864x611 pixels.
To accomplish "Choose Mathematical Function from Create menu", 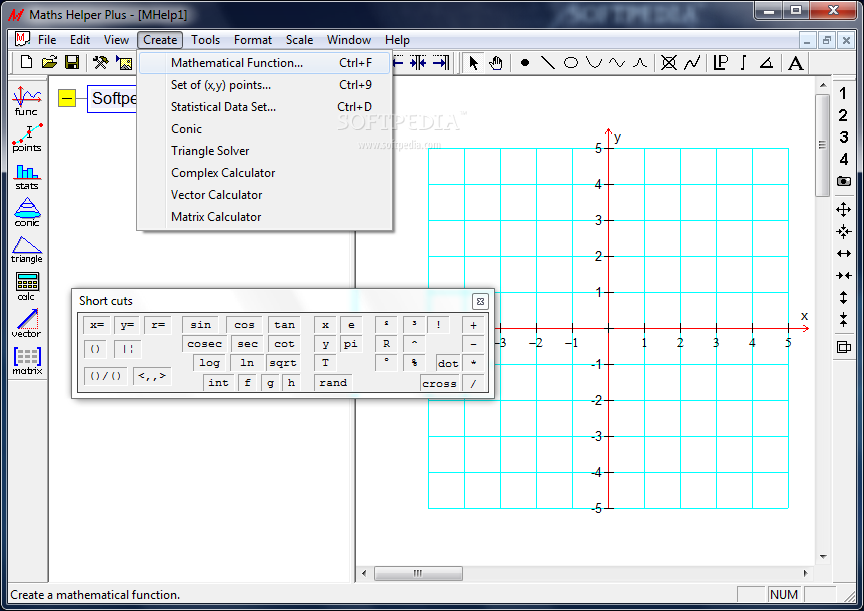I will coord(264,63).
